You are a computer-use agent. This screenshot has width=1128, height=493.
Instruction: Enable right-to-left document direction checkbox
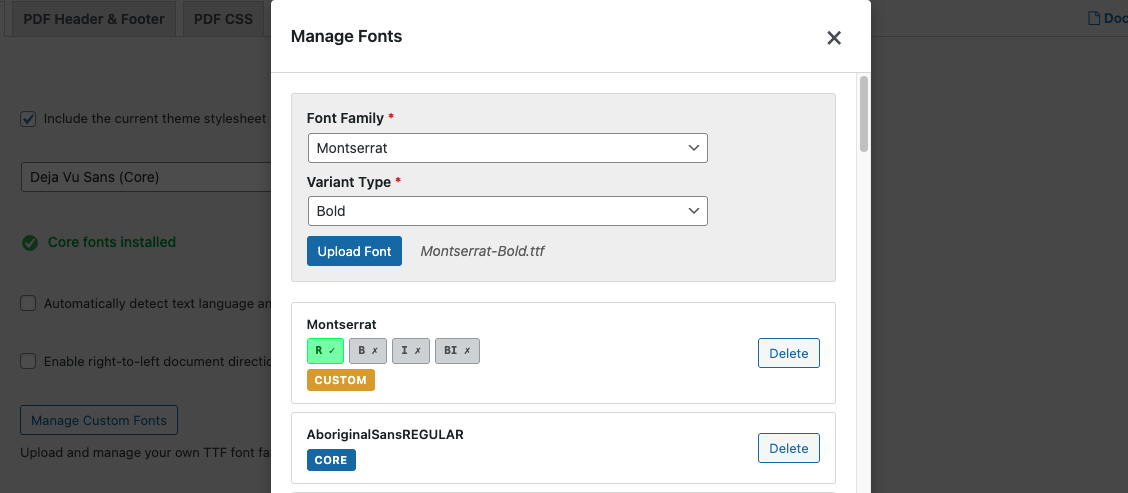coord(28,361)
